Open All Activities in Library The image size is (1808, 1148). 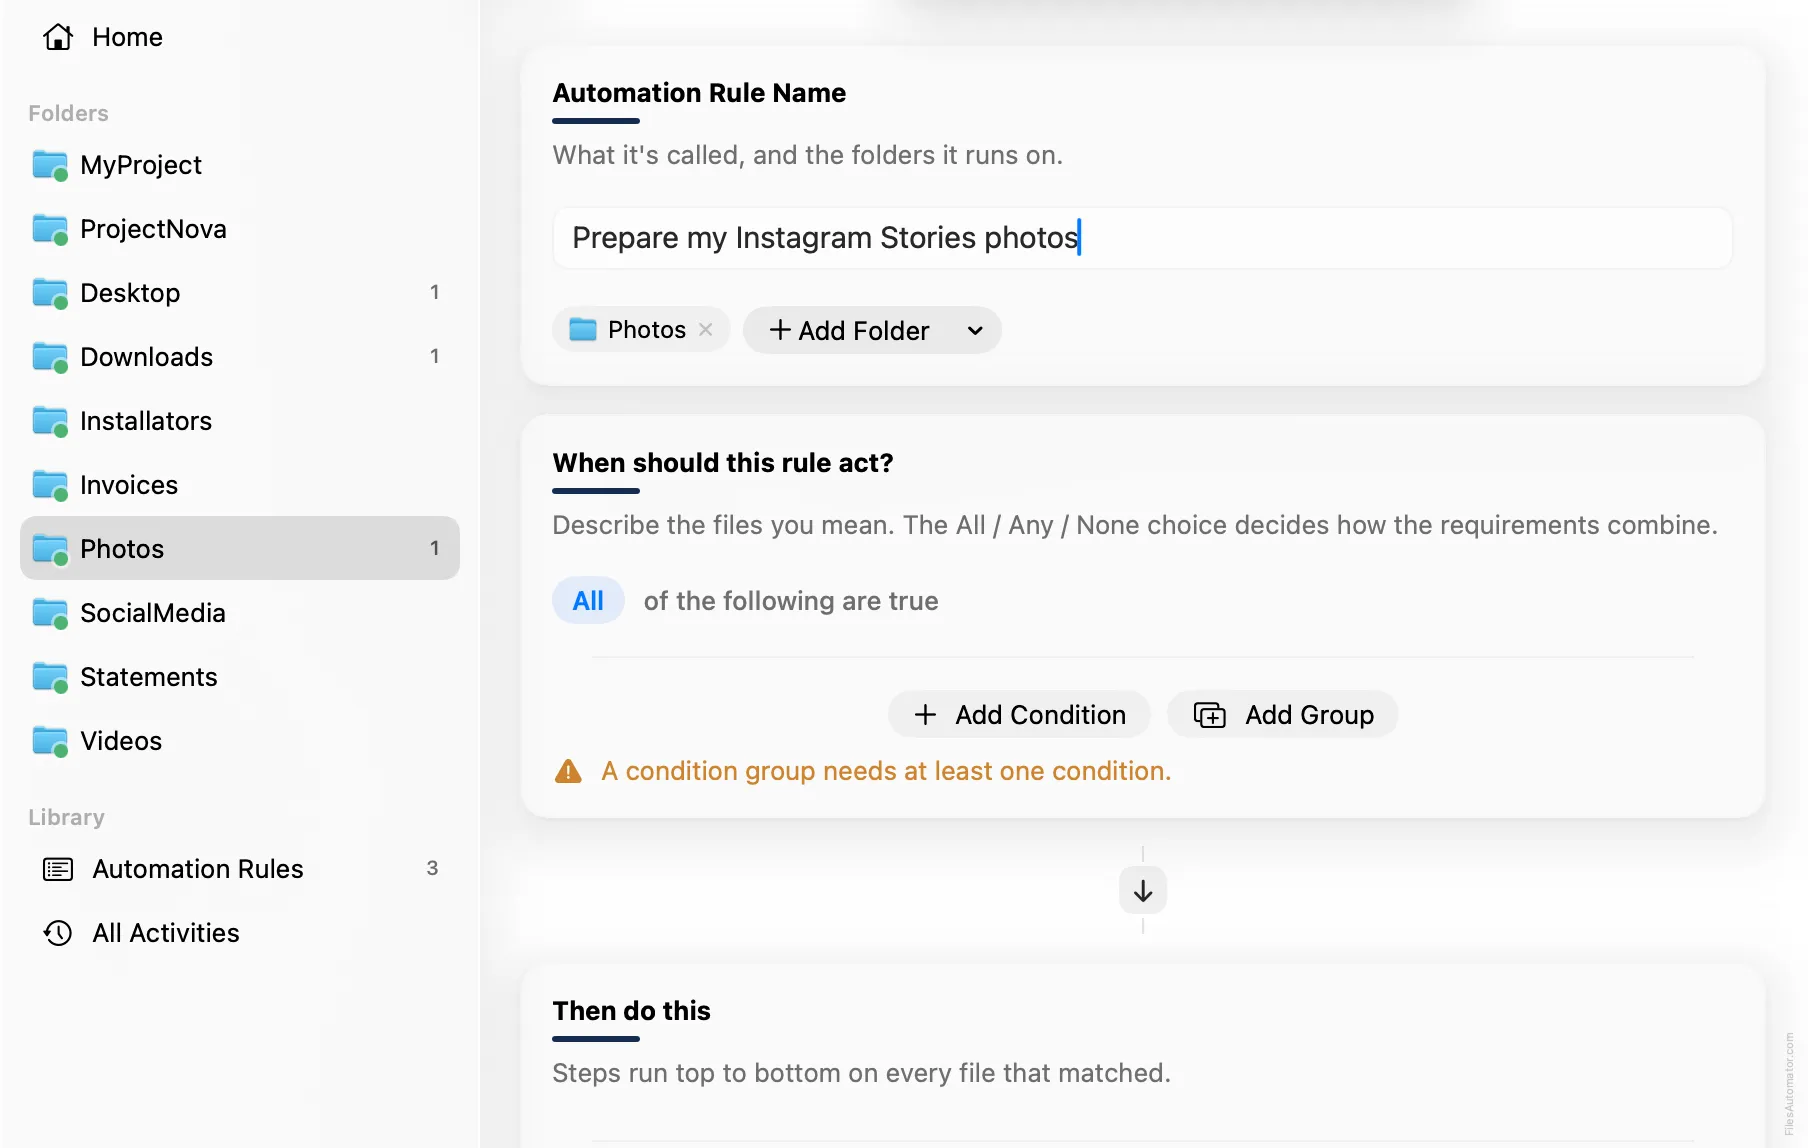click(x=240, y=933)
